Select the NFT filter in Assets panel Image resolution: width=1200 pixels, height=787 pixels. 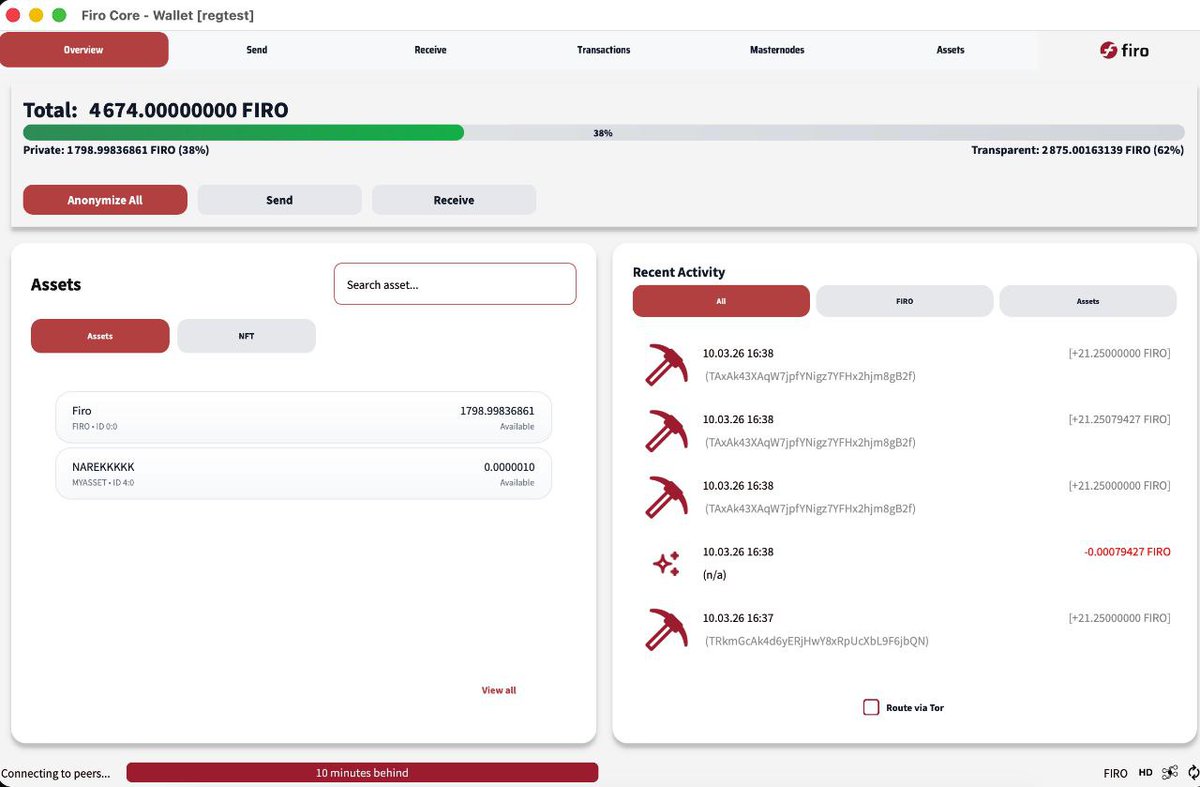(246, 336)
